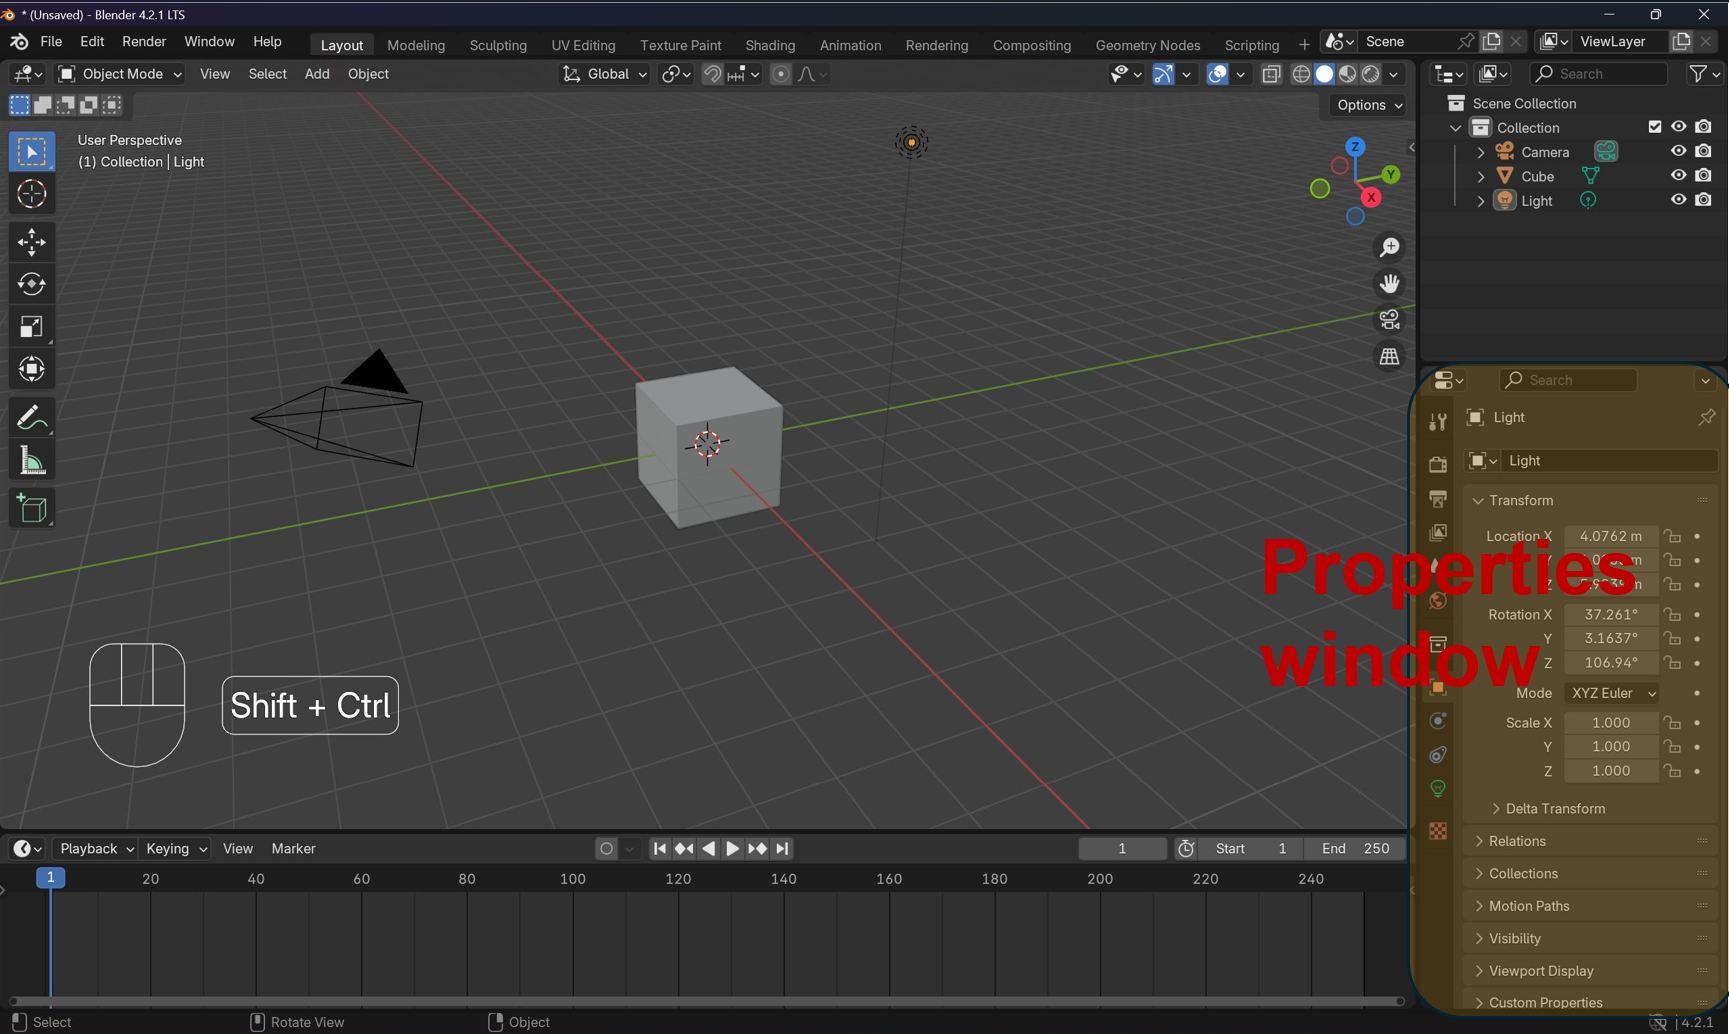Toggle proportional editing
The width and height of the screenshot is (1729, 1034).
click(781, 74)
